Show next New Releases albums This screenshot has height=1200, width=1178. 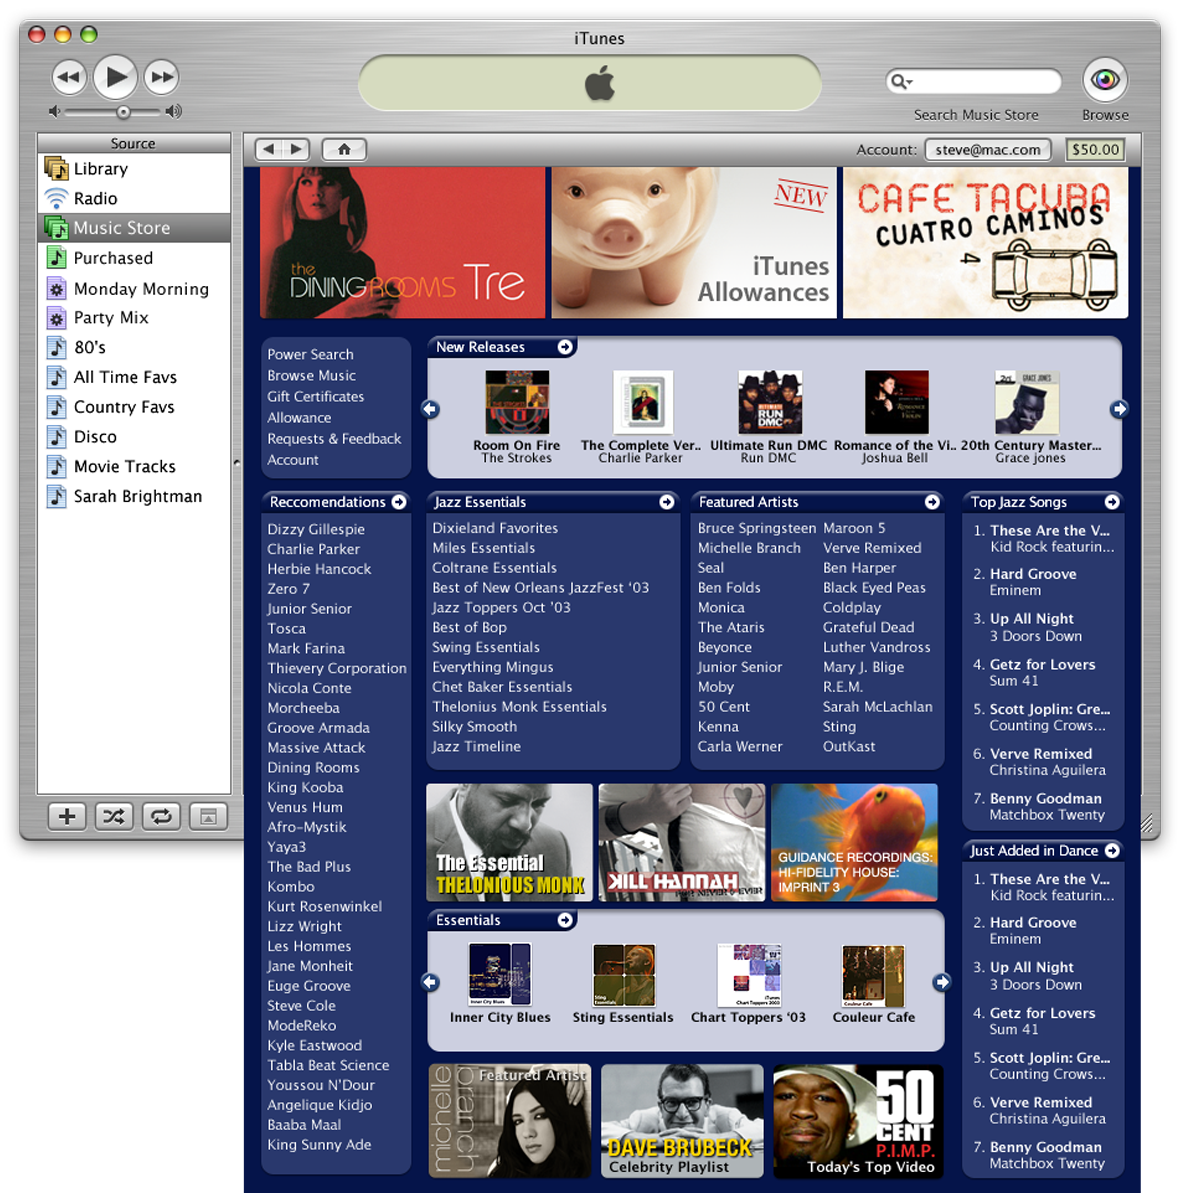[x=1119, y=409]
